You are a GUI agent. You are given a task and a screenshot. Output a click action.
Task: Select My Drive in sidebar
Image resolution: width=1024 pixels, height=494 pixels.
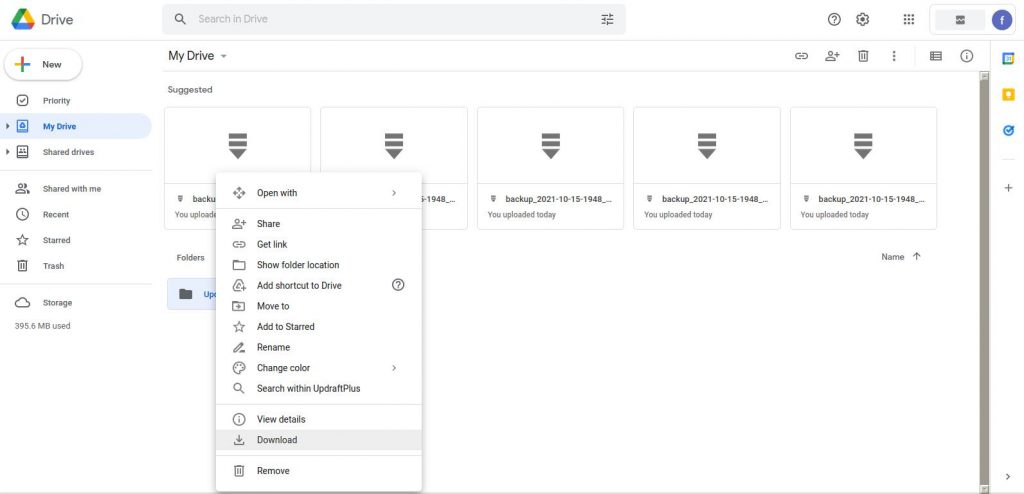[x=75, y=126]
